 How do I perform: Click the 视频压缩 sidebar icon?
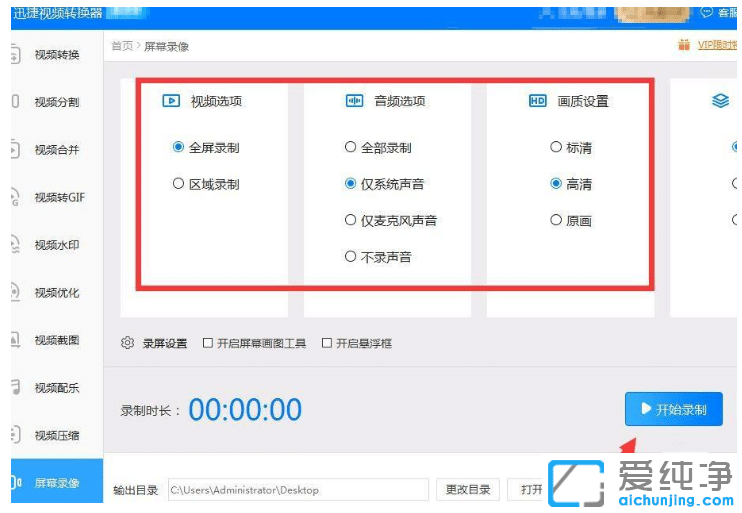(x=15, y=434)
